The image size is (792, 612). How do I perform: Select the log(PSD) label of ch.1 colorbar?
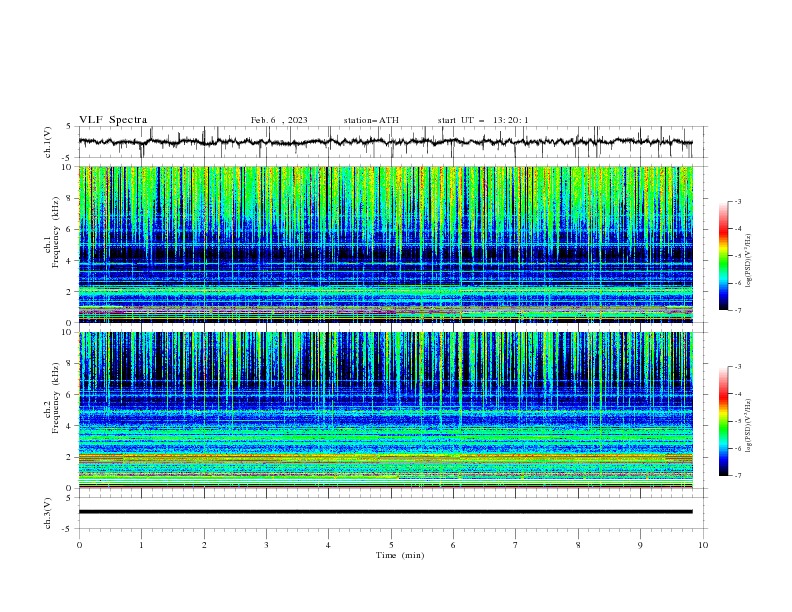[748, 261]
